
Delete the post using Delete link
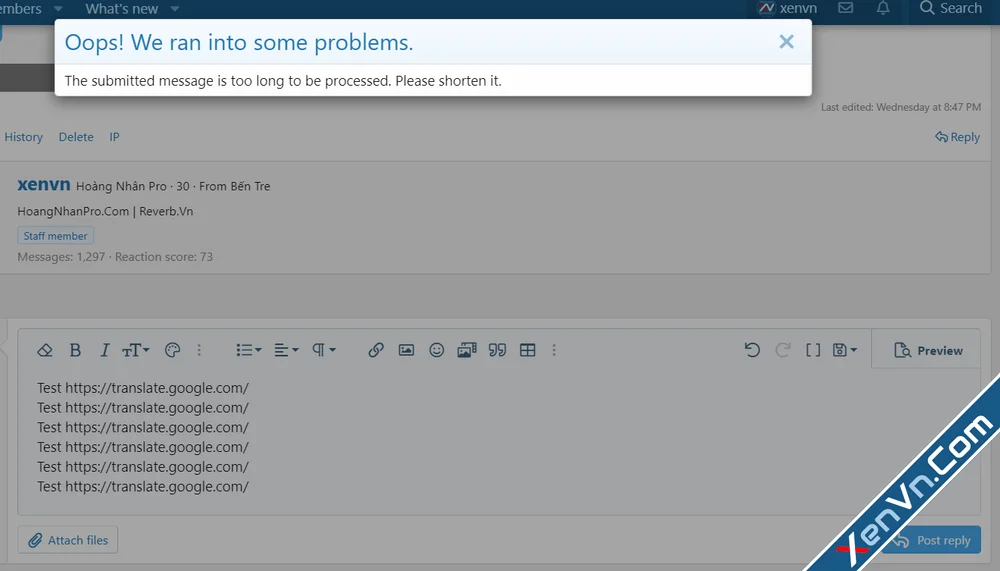point(76,137)
